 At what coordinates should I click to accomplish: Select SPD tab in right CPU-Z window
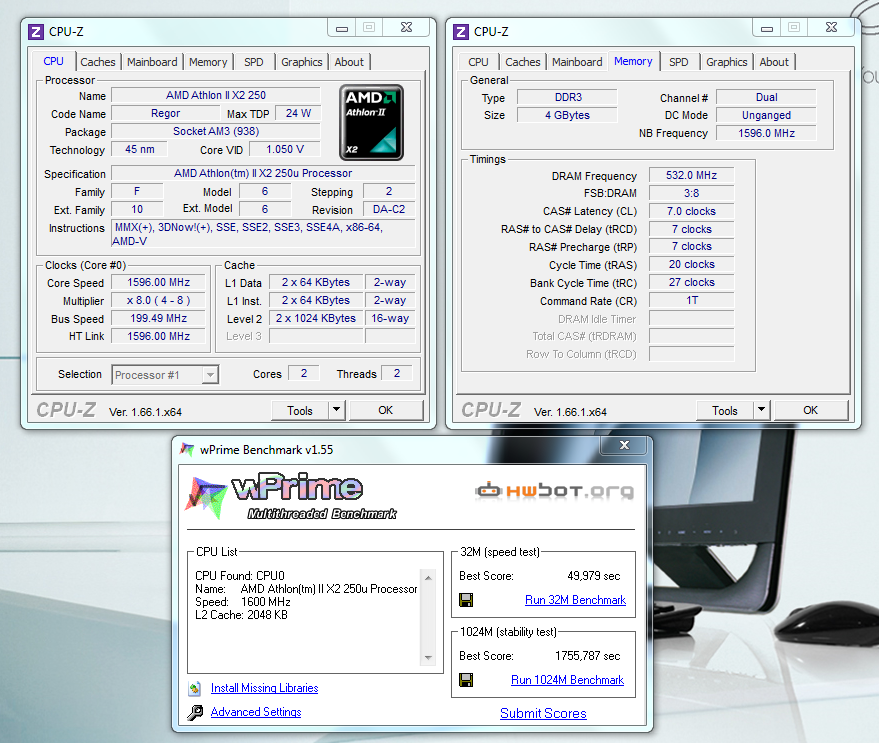click(679, 62)
